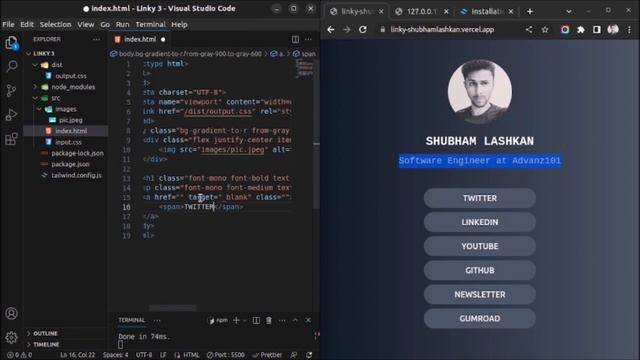Click Port: 5500 Live Server status
This screenshot has height=360, width=640.
coord(225,355)
